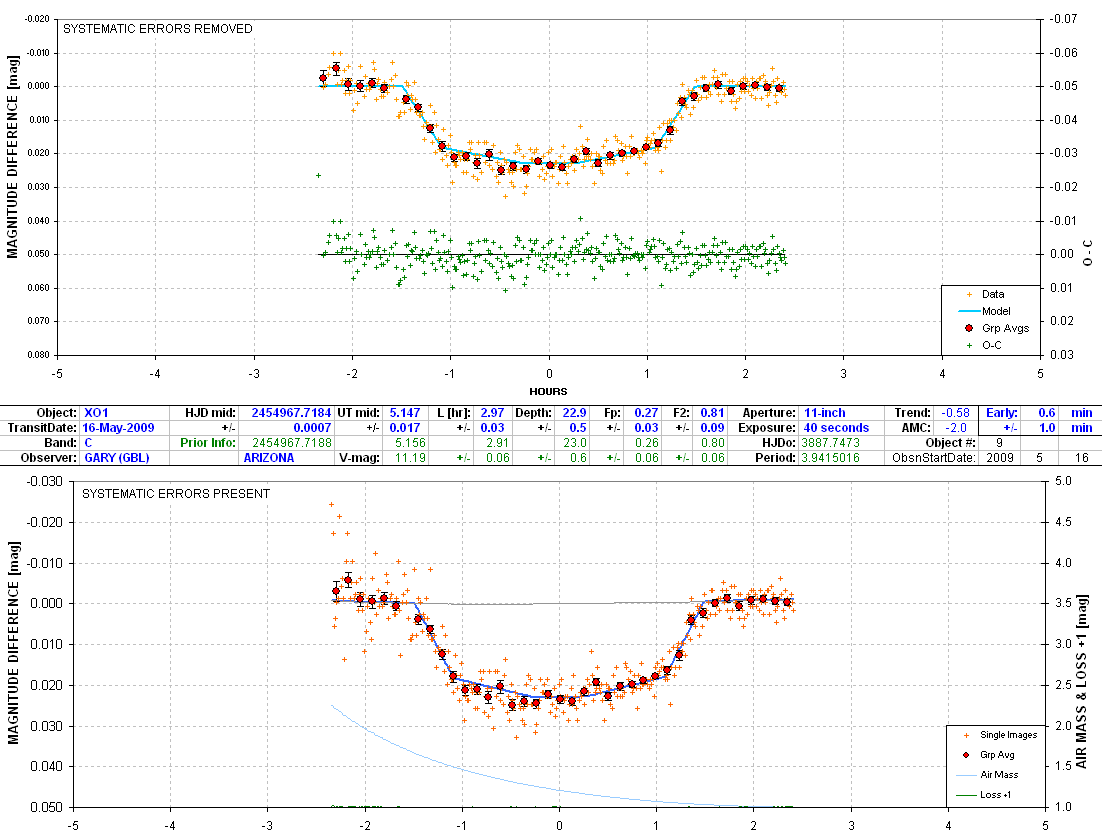Click the 'L [hr]:' label
This screenshot has height=837, width=1102.
tap(453, 413)
